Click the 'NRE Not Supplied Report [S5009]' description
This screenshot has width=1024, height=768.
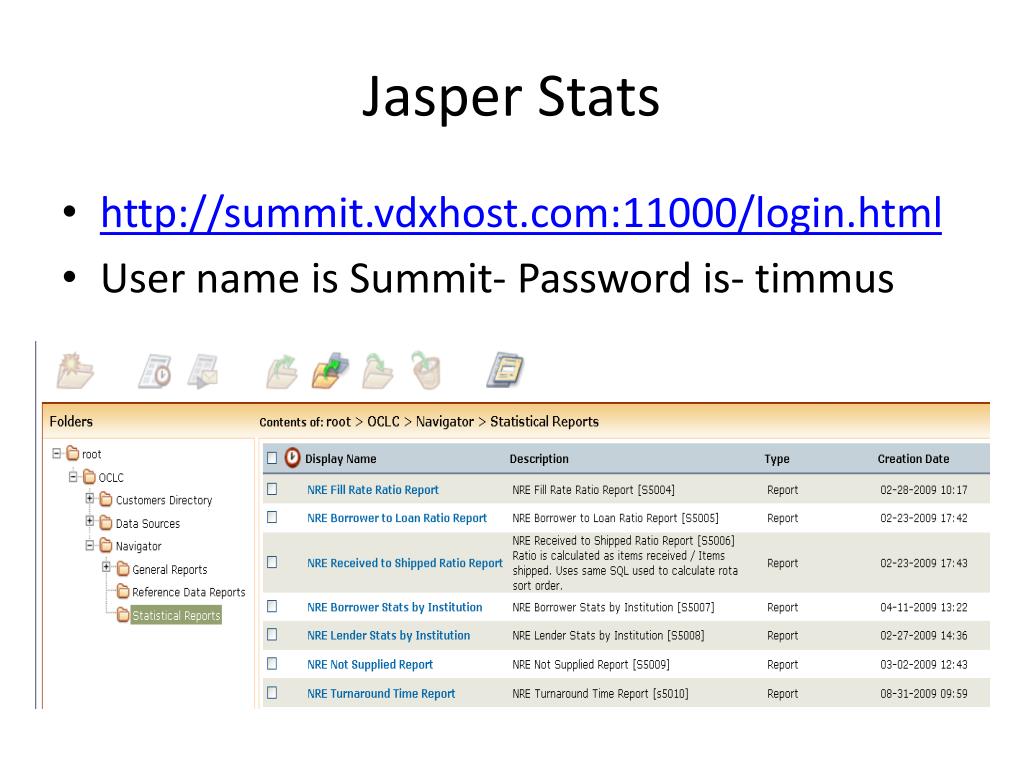[x=591, y=665]
